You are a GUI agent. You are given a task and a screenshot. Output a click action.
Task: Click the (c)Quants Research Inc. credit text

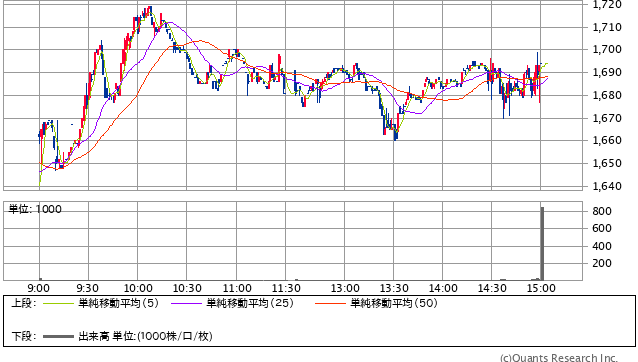point(559,358)
